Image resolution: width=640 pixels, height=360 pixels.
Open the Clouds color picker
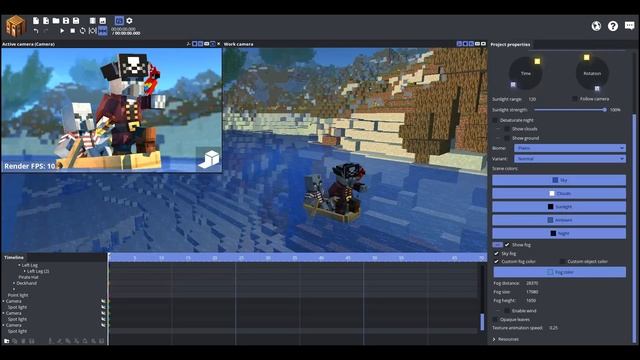(x=559, y=193)
